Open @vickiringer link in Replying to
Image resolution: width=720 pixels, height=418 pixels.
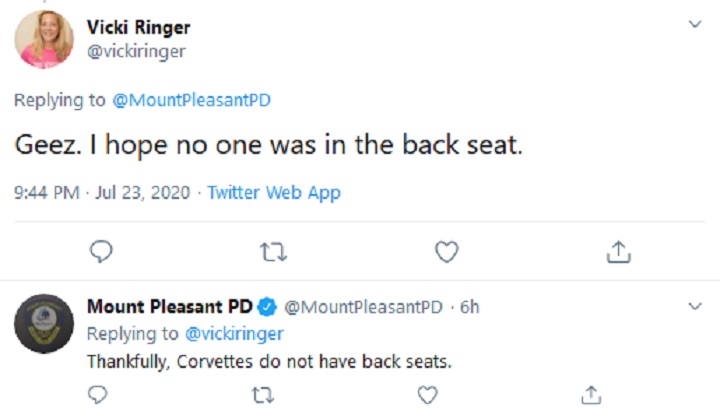click(234, 334)
